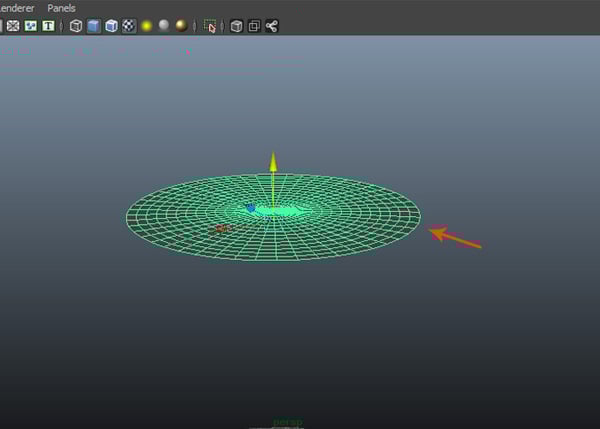600x429 pixels.
Task: Enable wireframe on shaded cube icon
Action: pyautogui.click(x=111, y=26)
